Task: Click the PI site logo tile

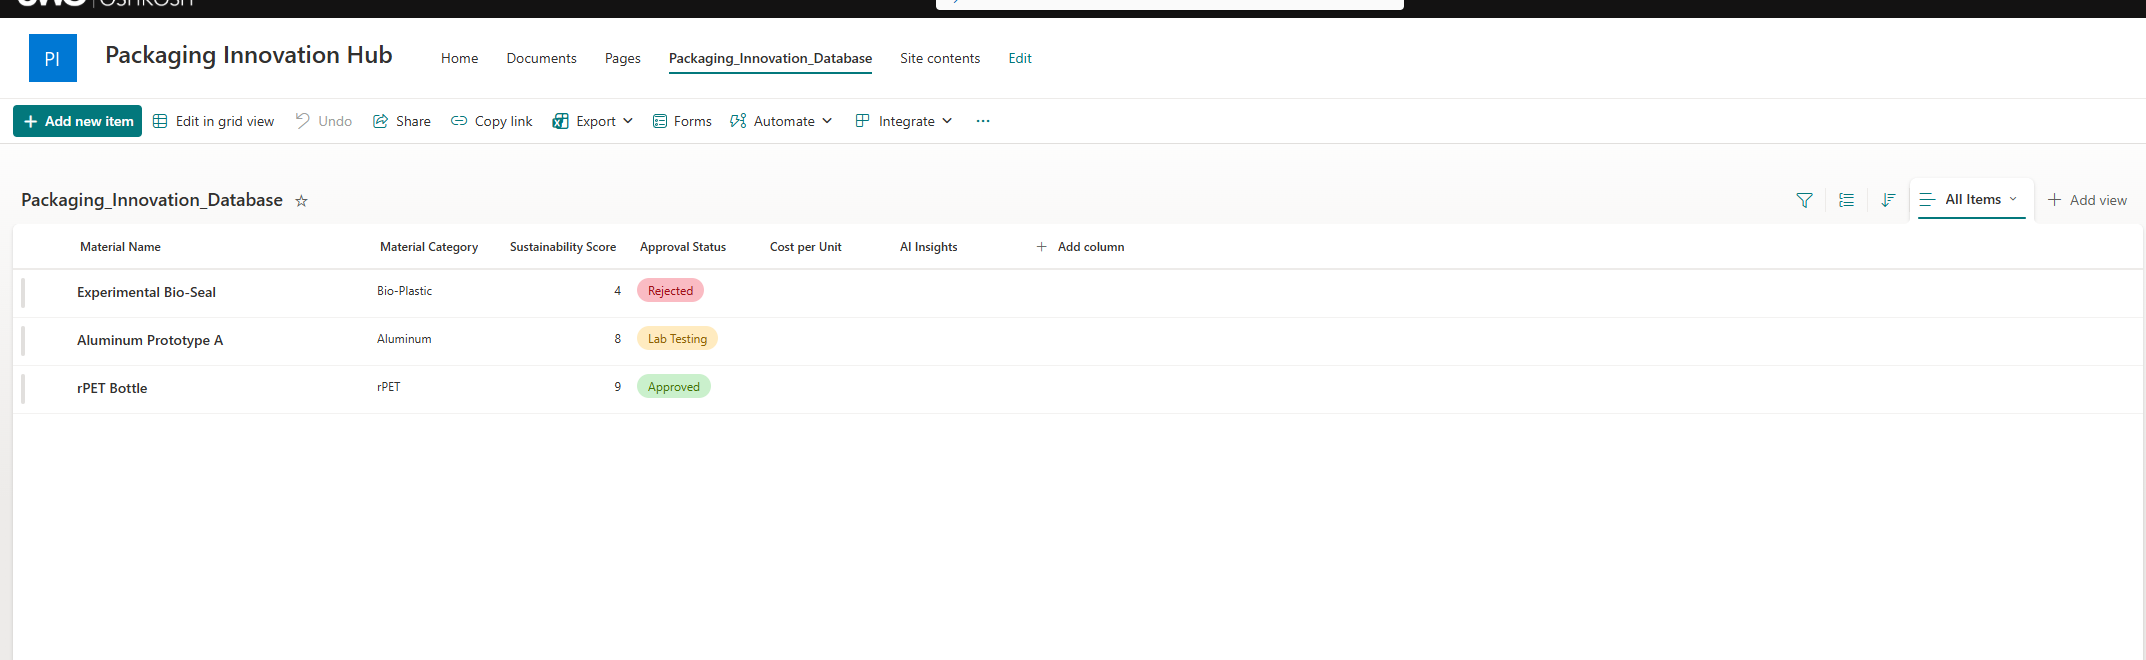Action: (53, 58)
